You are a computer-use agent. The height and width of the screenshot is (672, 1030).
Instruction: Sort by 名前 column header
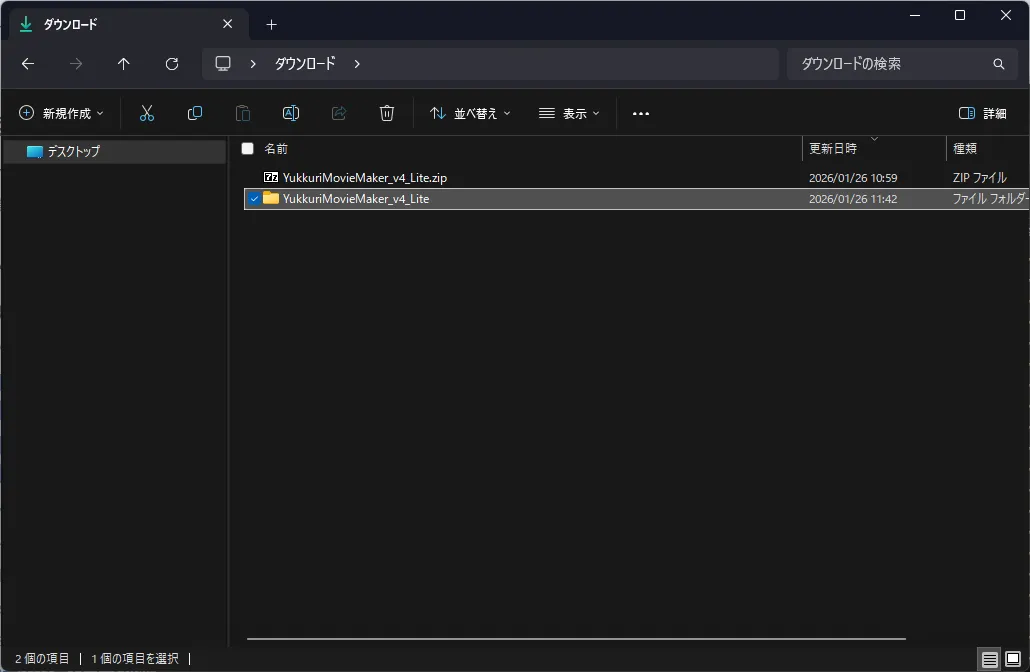276,149
